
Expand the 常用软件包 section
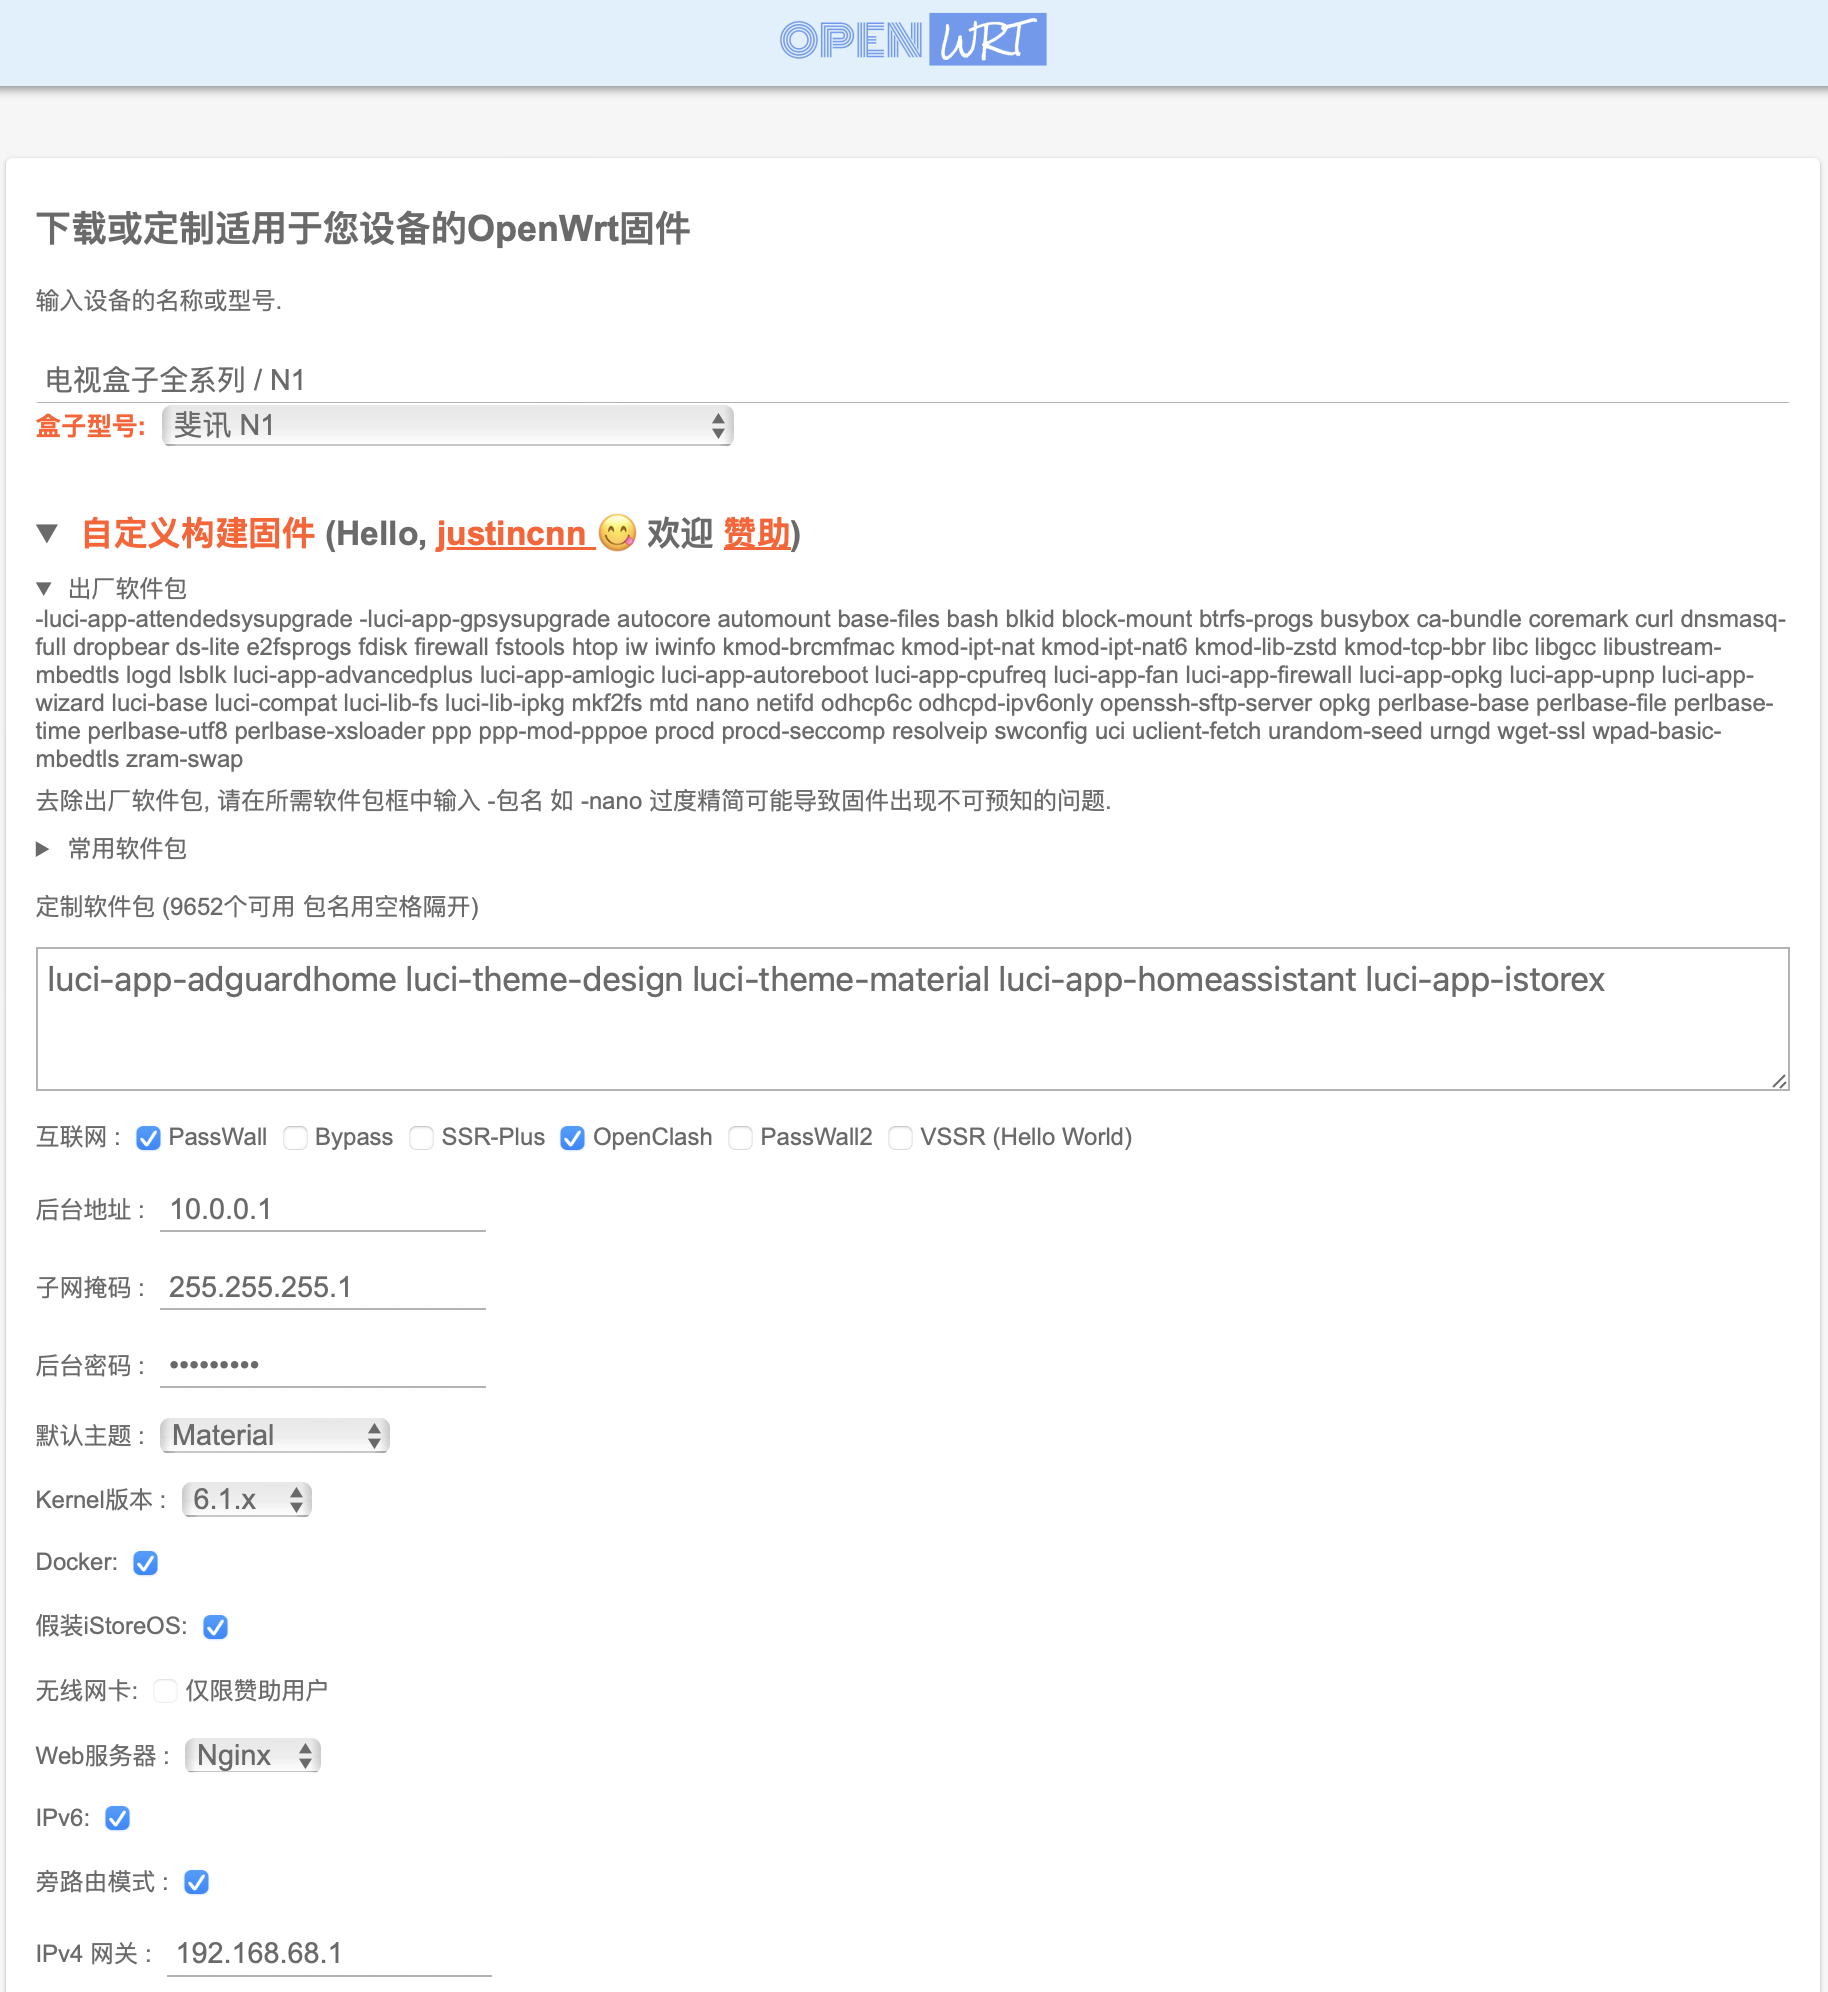(43, 849)
